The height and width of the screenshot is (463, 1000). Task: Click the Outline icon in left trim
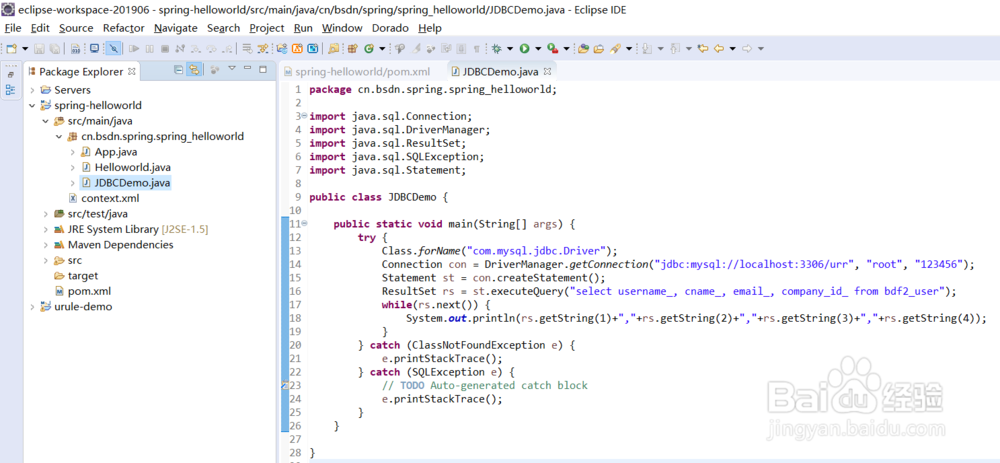pyautogui.click(x=10, y=90)
